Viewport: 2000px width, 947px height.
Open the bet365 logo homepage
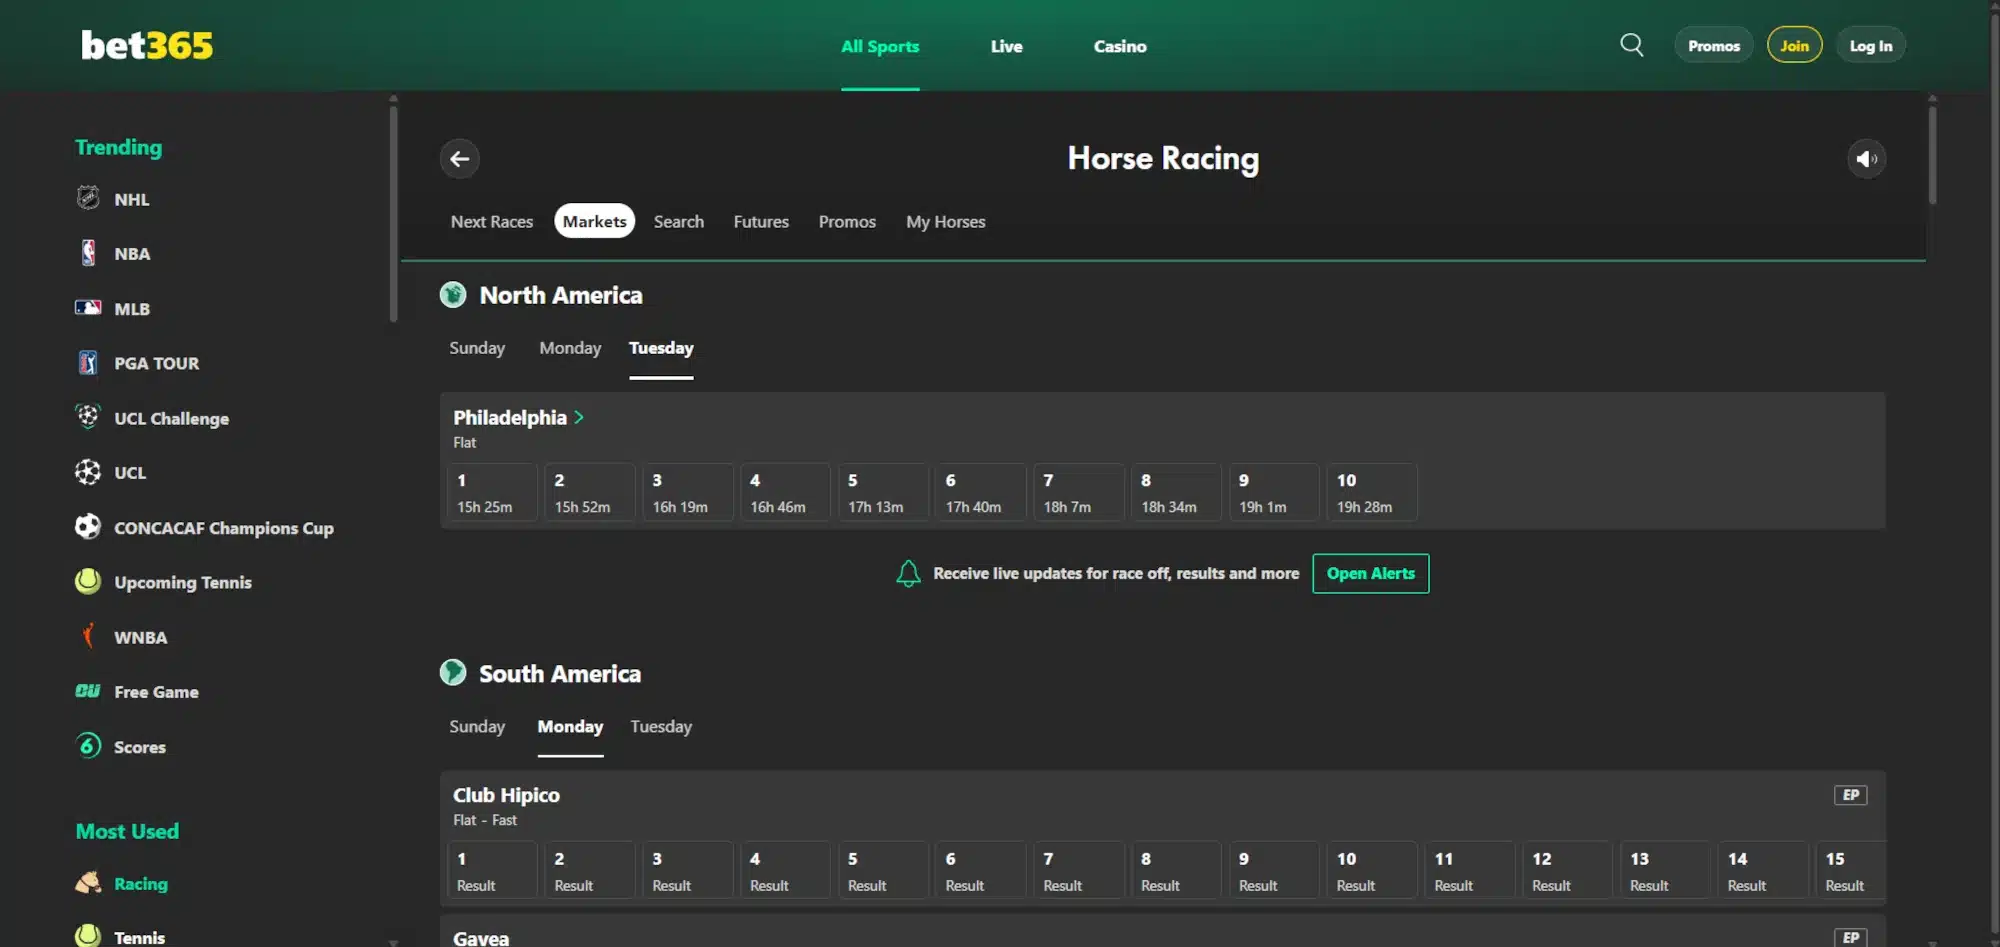click(147, 45)
